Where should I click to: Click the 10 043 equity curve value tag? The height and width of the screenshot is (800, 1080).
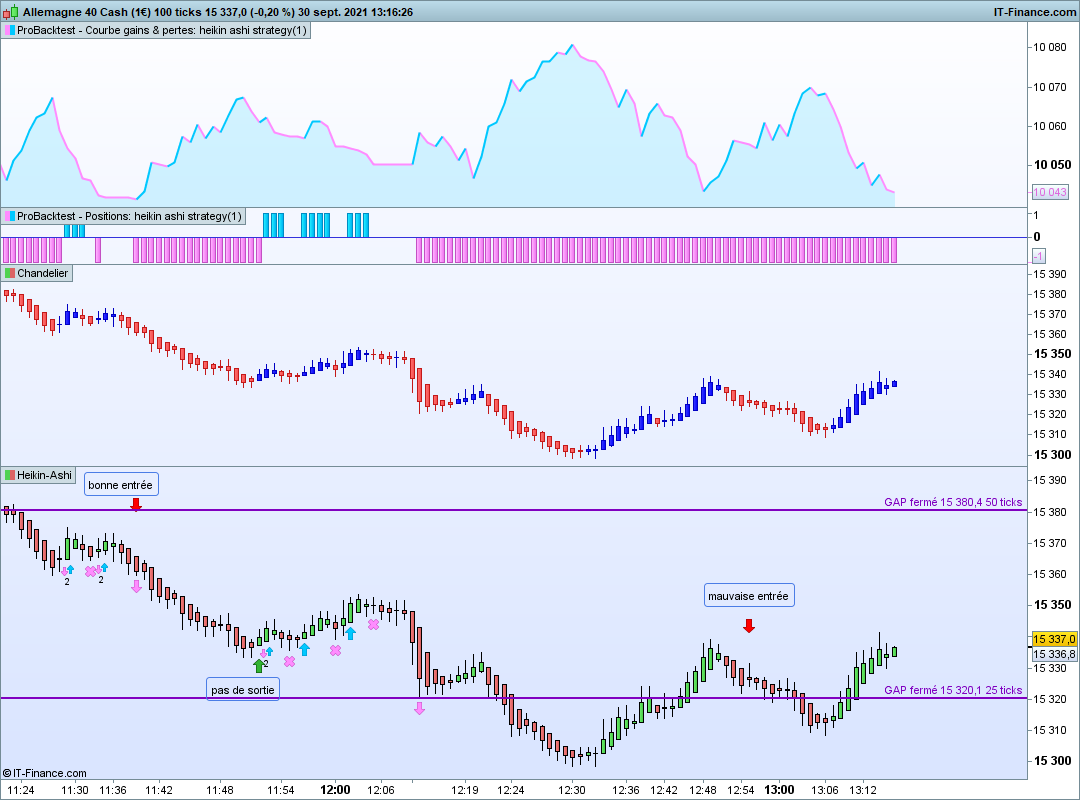point(1050,192)
